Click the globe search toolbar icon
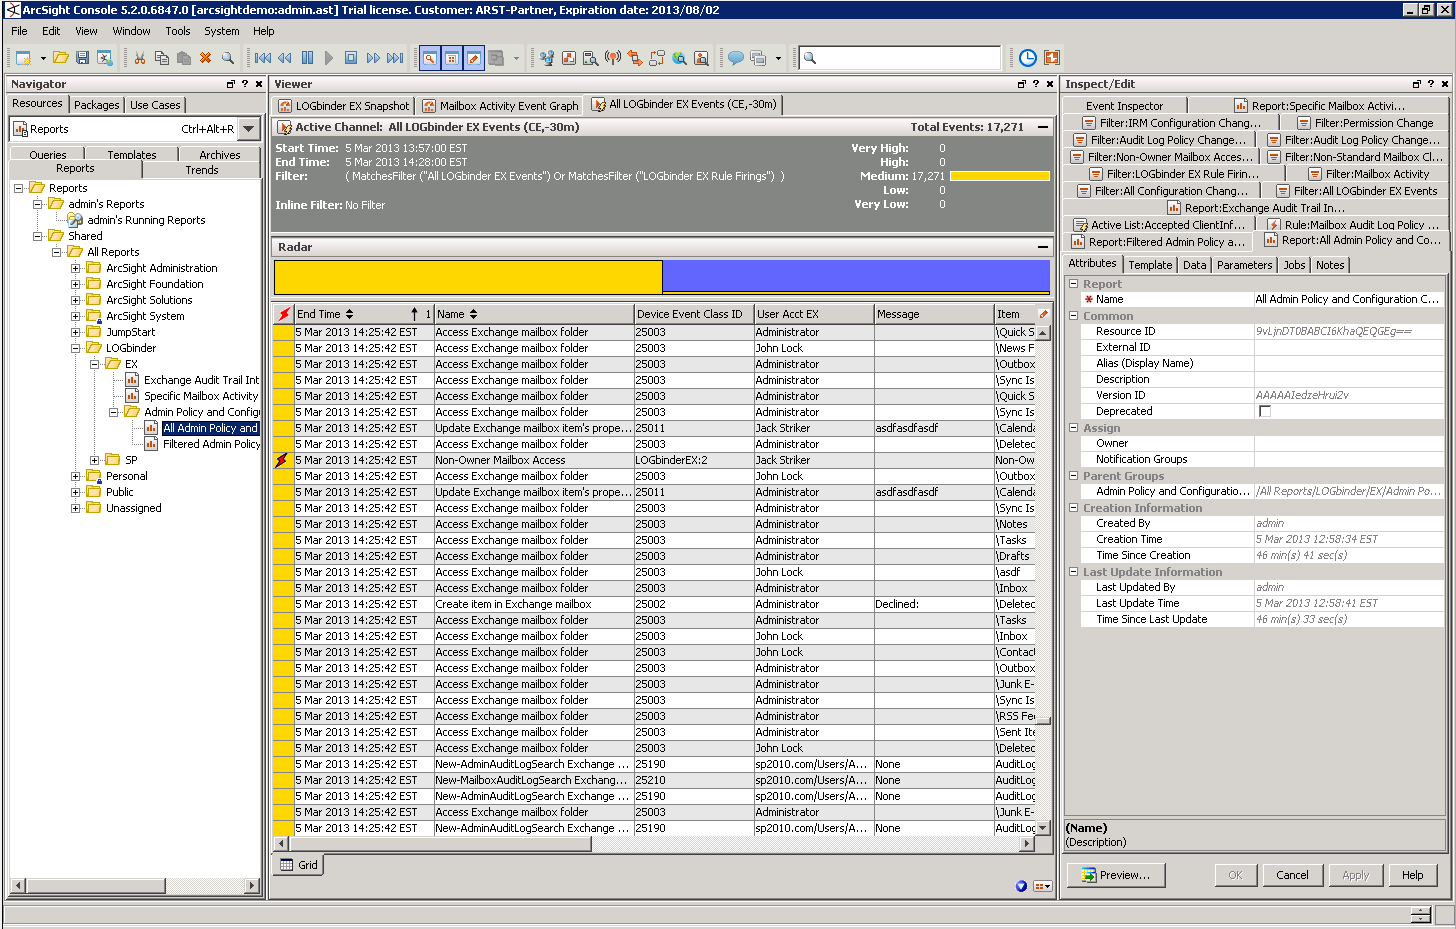This screenshot has width=1456, height=929. [679, 58]
